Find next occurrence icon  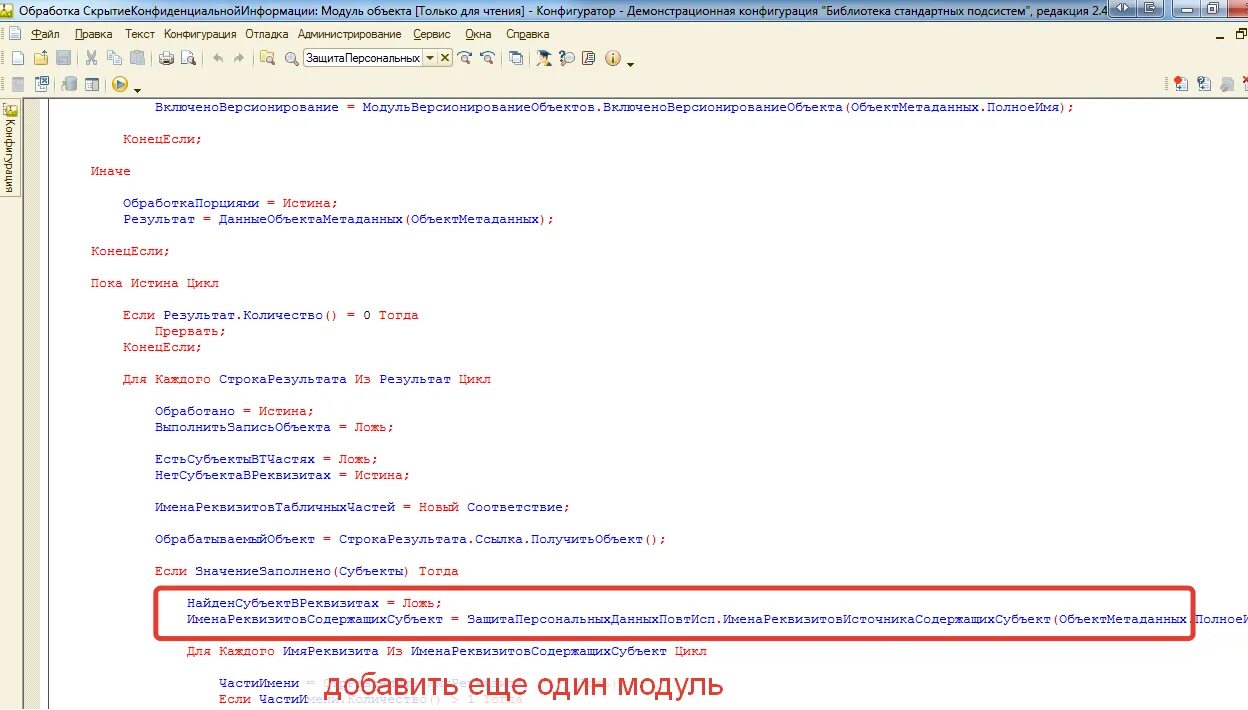(x=465, y=58)
